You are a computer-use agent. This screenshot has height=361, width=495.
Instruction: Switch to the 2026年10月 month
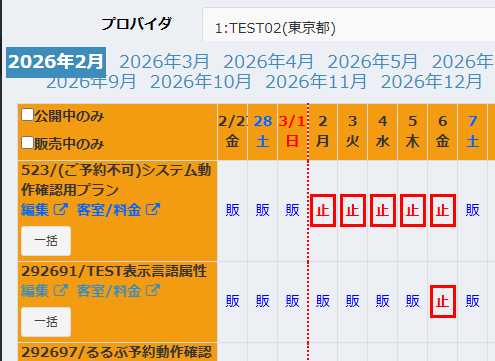point(201,82)
